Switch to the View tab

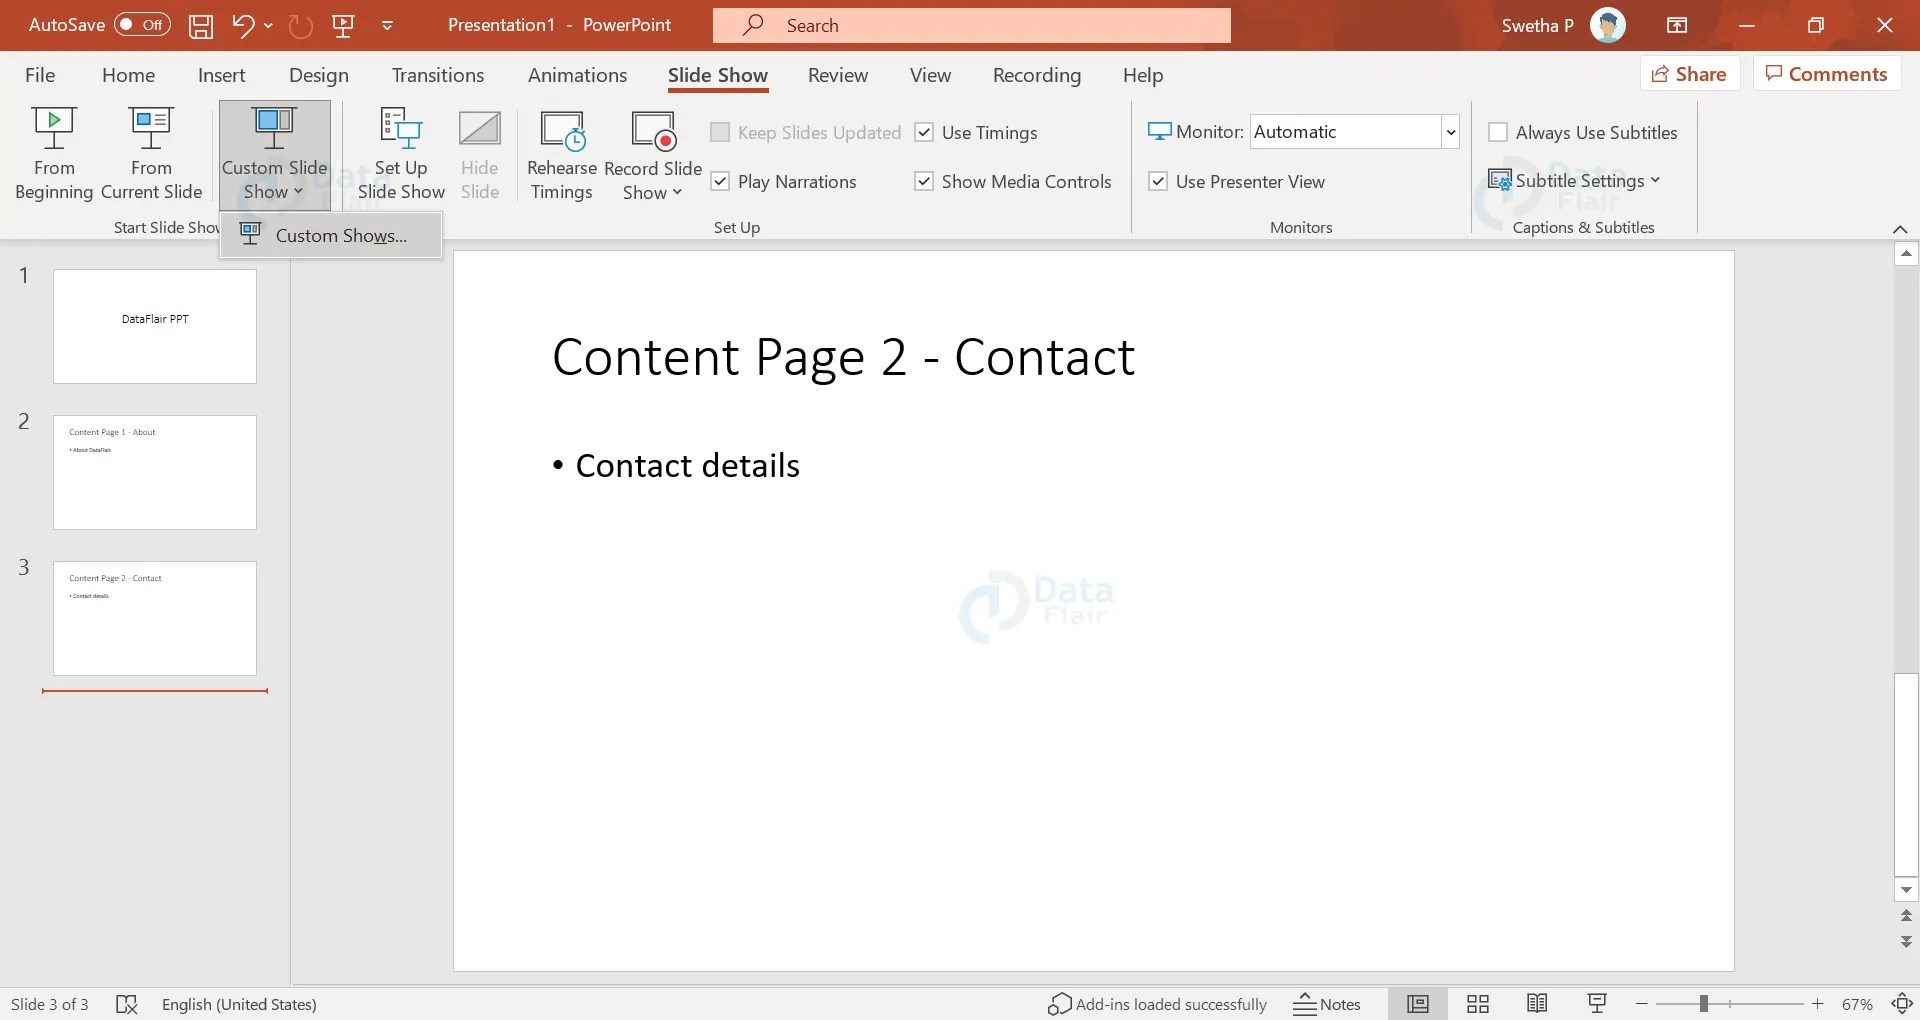pos(930,75)
